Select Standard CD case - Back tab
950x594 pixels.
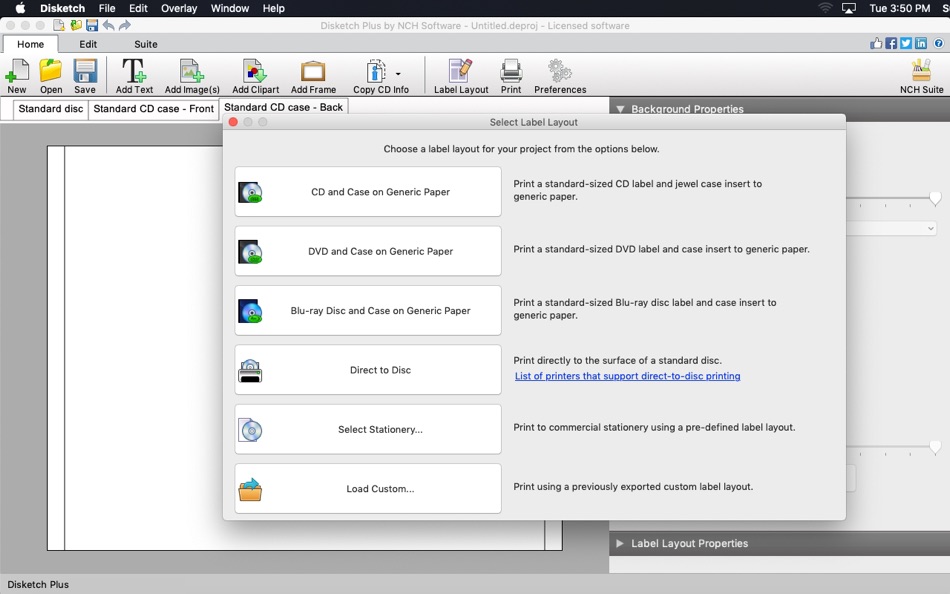pyautogui.click(x=283, y=107)
